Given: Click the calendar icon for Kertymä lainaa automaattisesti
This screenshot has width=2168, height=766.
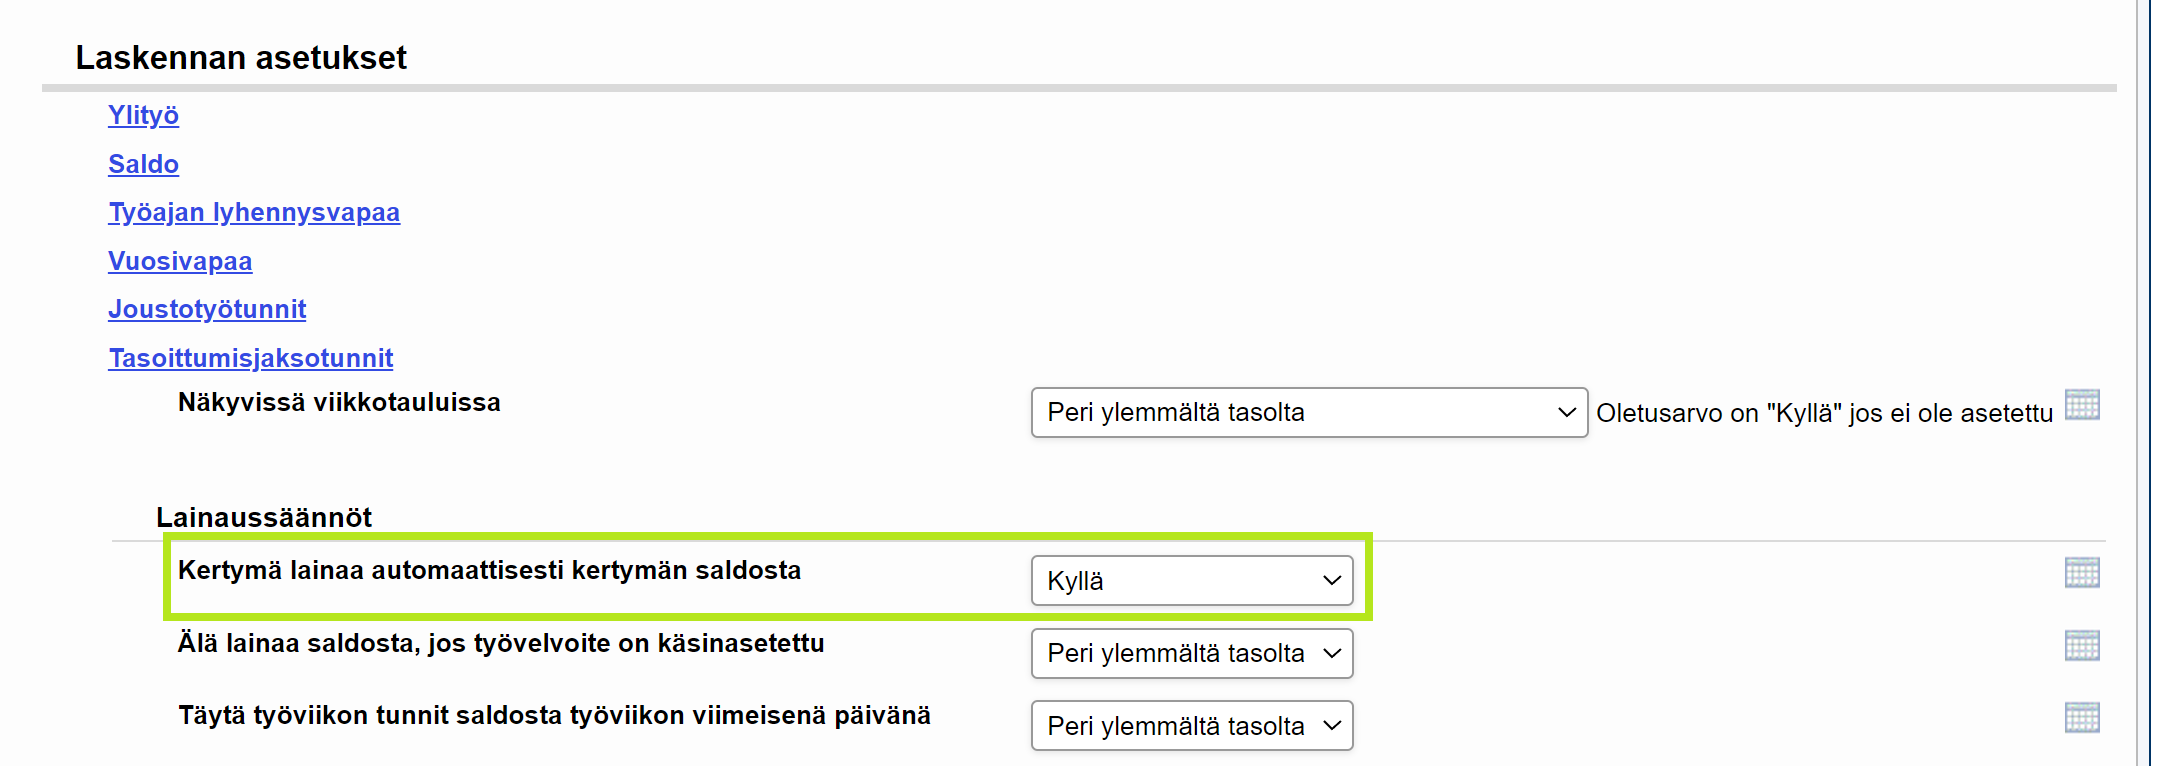Looking at the screenshot, I should 2082,572.
